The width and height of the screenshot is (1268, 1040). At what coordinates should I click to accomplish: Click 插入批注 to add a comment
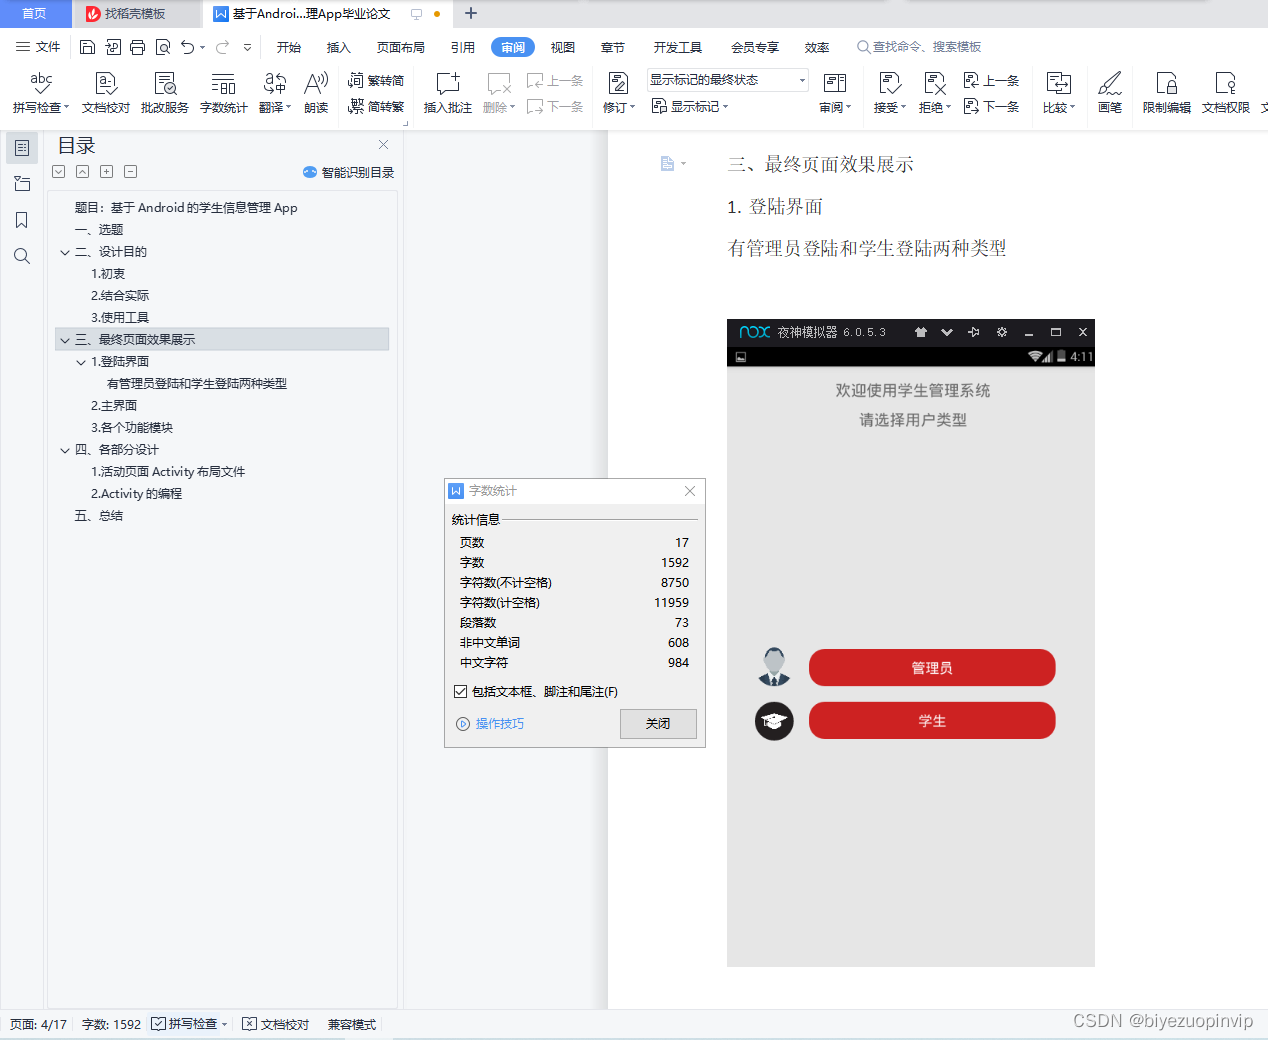pos(448,92)
